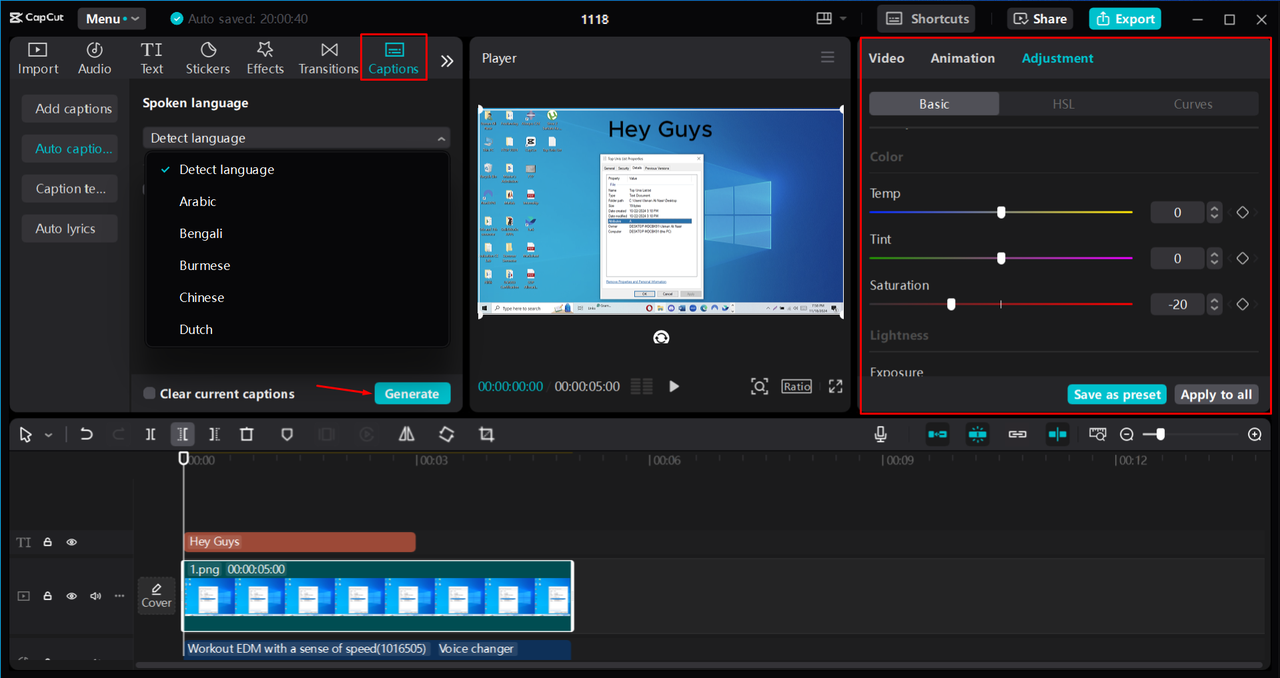Add a keyframe for Saturation
This screenshot has height=678, width=1280.
click(x=1243, y=304)
